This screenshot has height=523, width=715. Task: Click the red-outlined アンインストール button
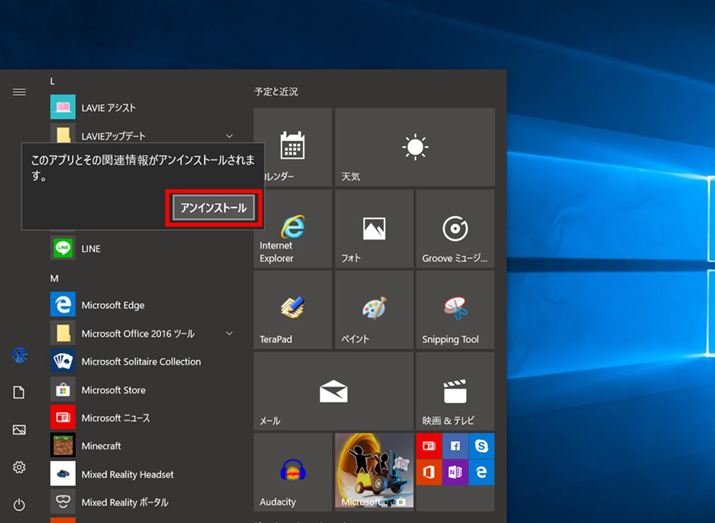214,207
